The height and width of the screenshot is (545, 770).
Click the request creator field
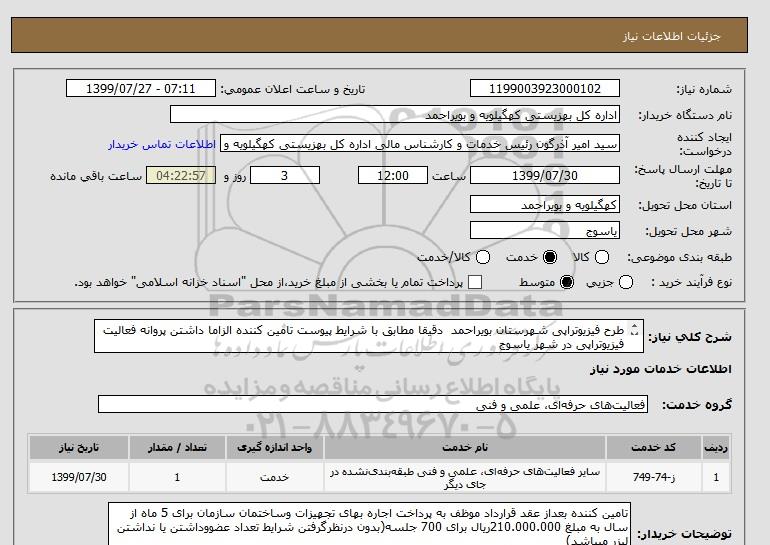(420, 144)
